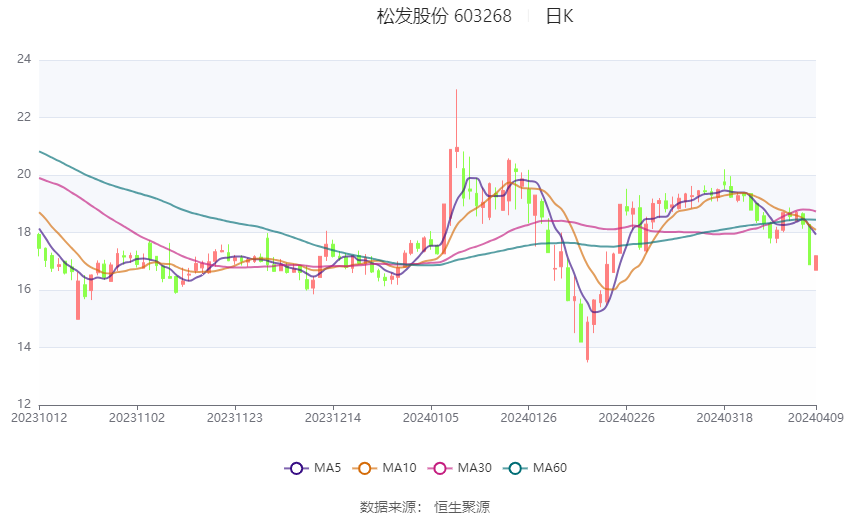Viewport: 850px width, 517px height.
Task: Click the lowest candlestick near 13.5
Action: tap(587, 341)
